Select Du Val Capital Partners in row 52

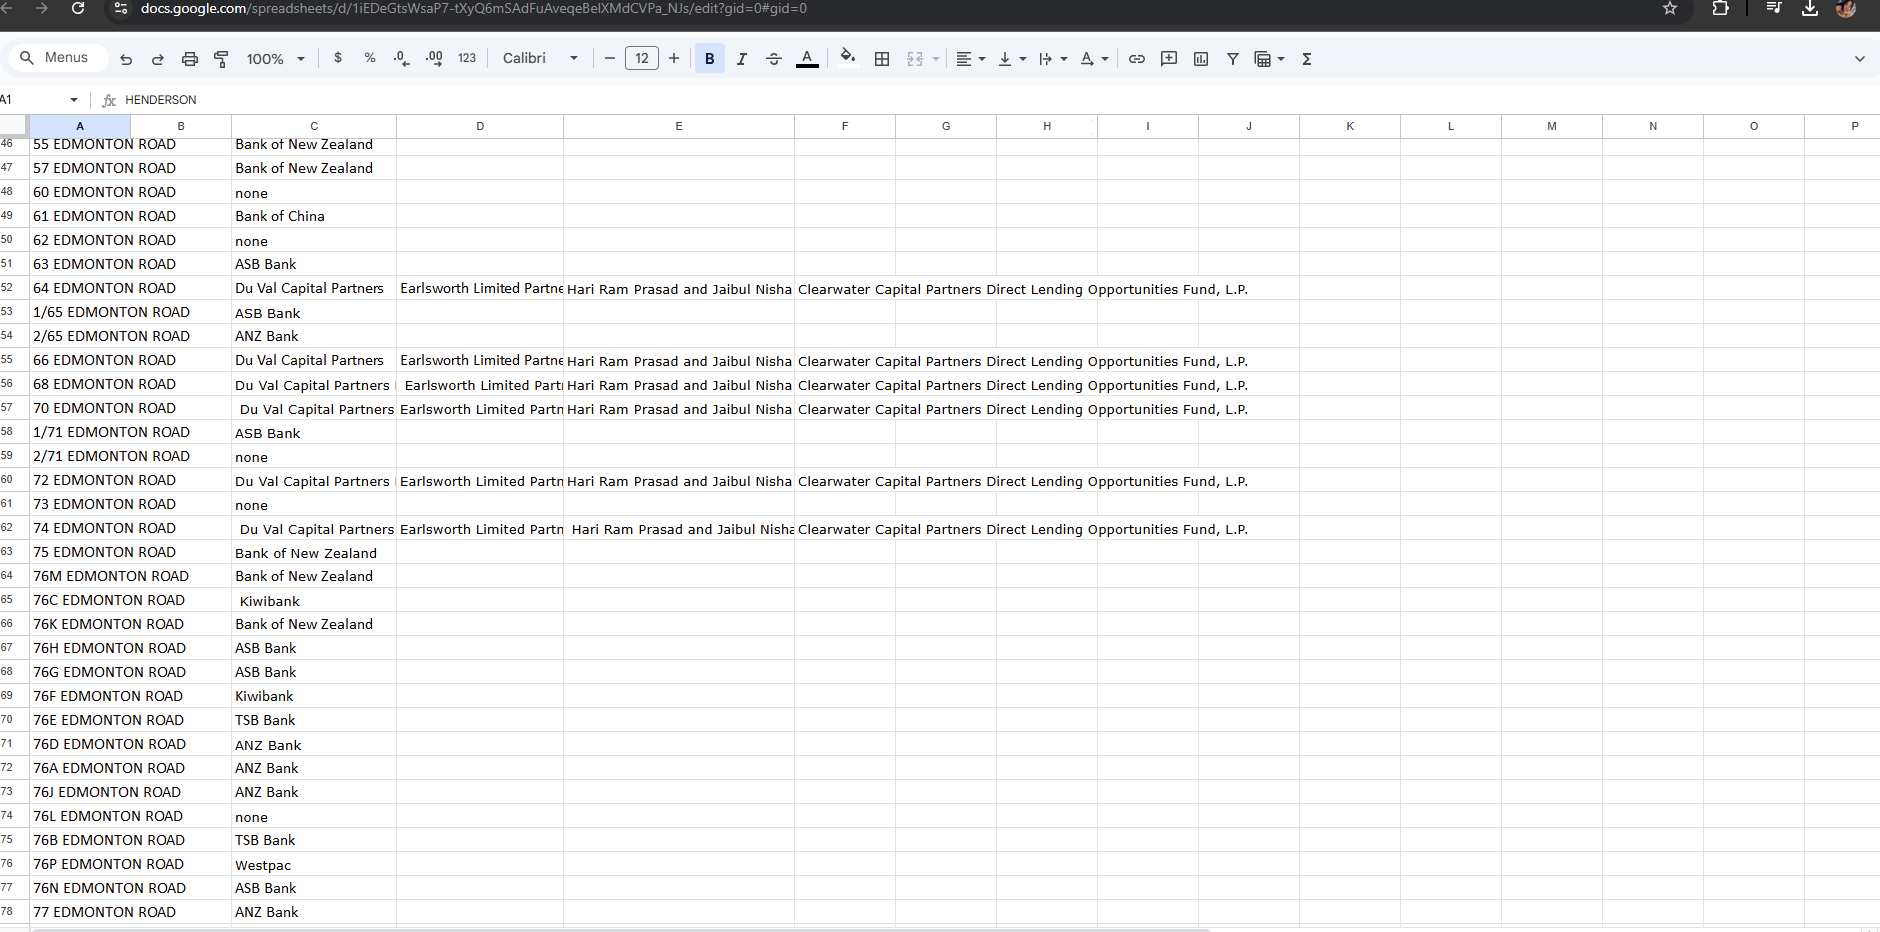point(314,288)
